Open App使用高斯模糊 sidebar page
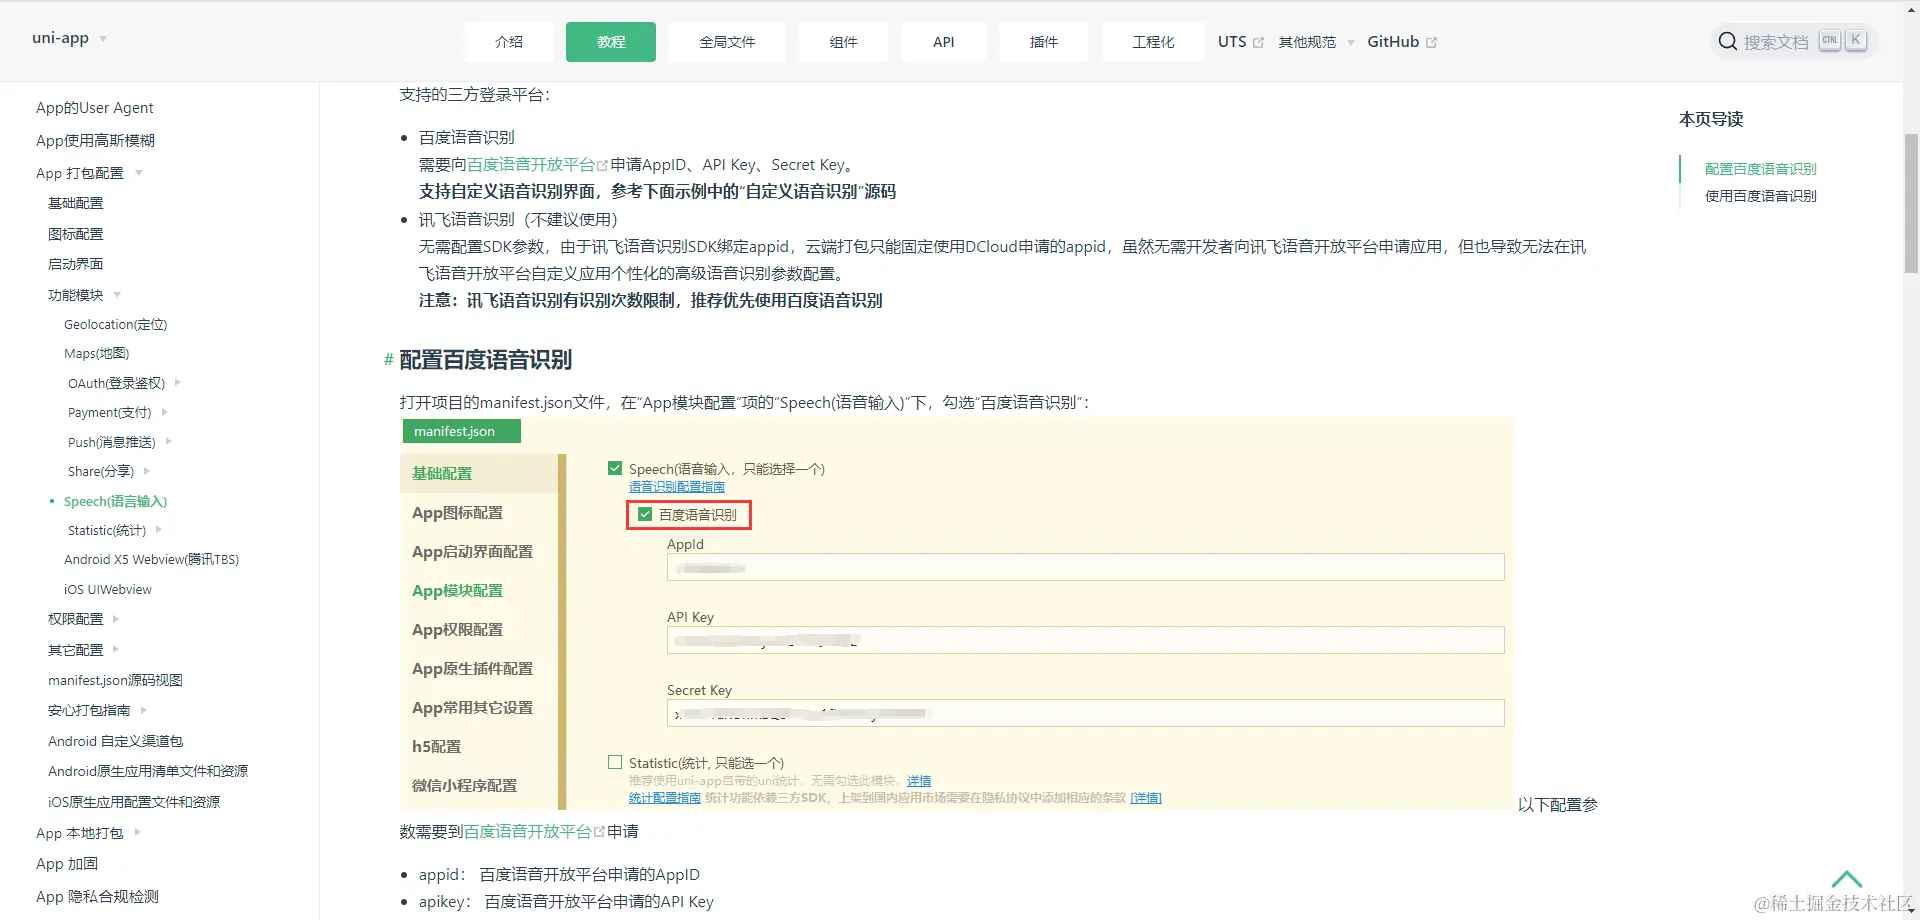The width and height of the screenshot is (1920, 920). click(x=95, y=141)
